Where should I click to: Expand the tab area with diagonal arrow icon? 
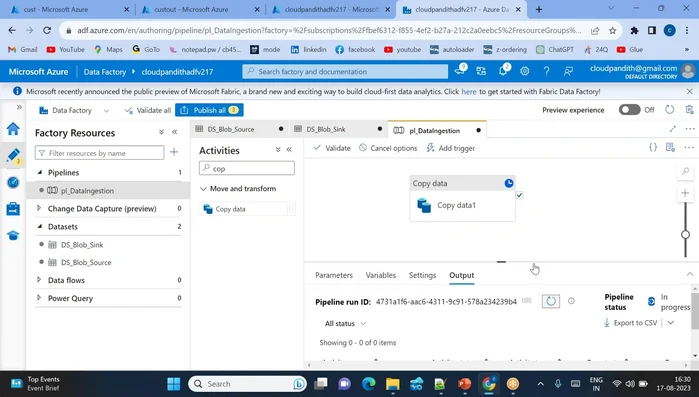pyautogui.click(x=673, y=129)
